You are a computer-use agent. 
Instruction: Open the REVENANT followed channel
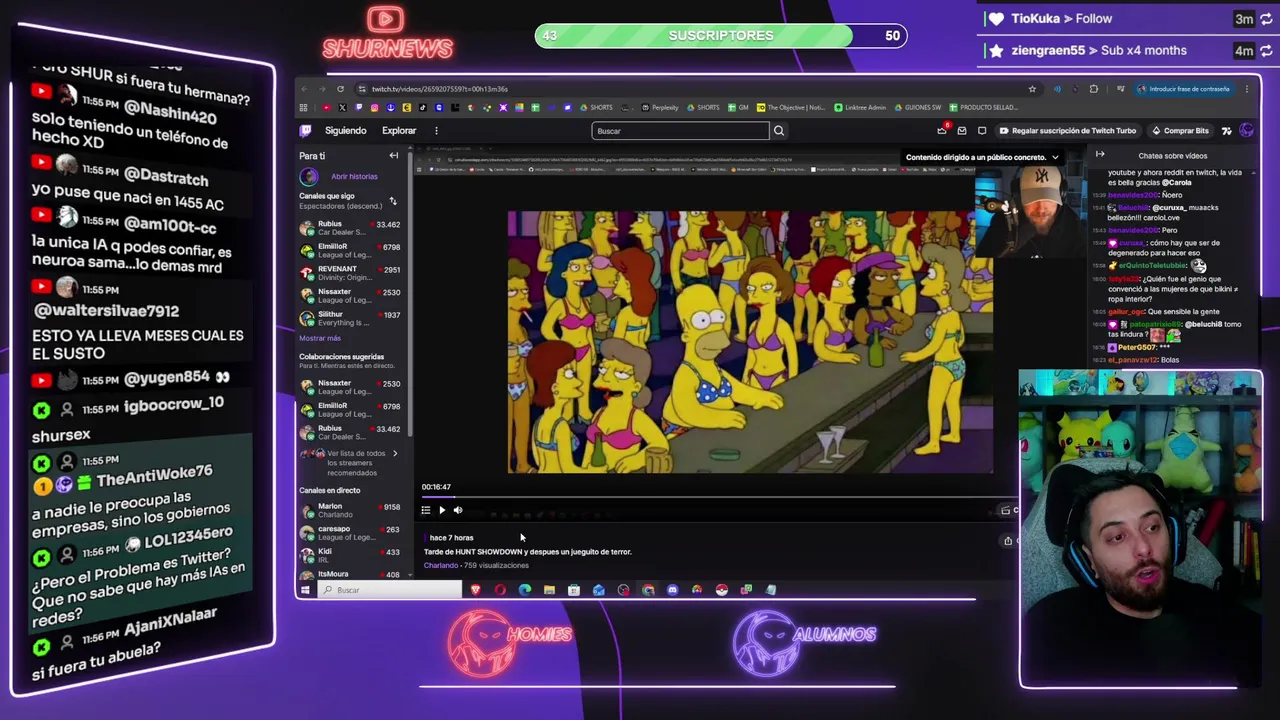pos(350,273)
